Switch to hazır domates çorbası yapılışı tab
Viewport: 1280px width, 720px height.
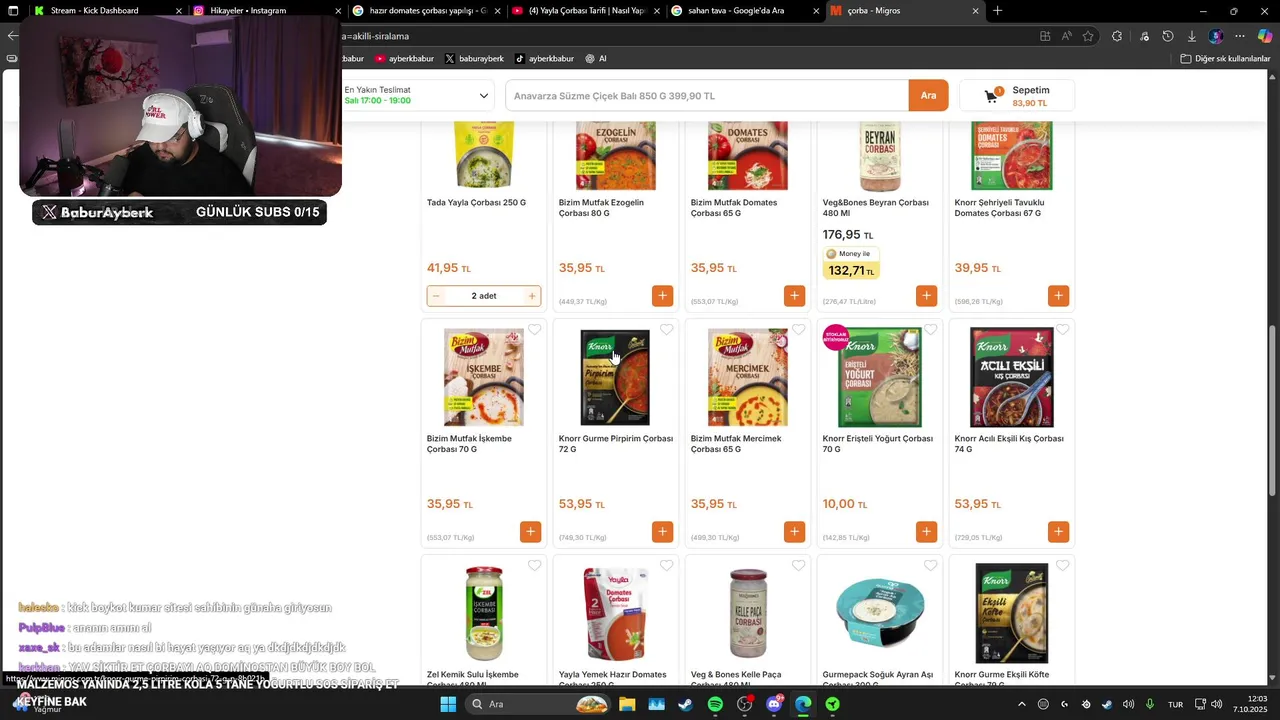(427, 11)
